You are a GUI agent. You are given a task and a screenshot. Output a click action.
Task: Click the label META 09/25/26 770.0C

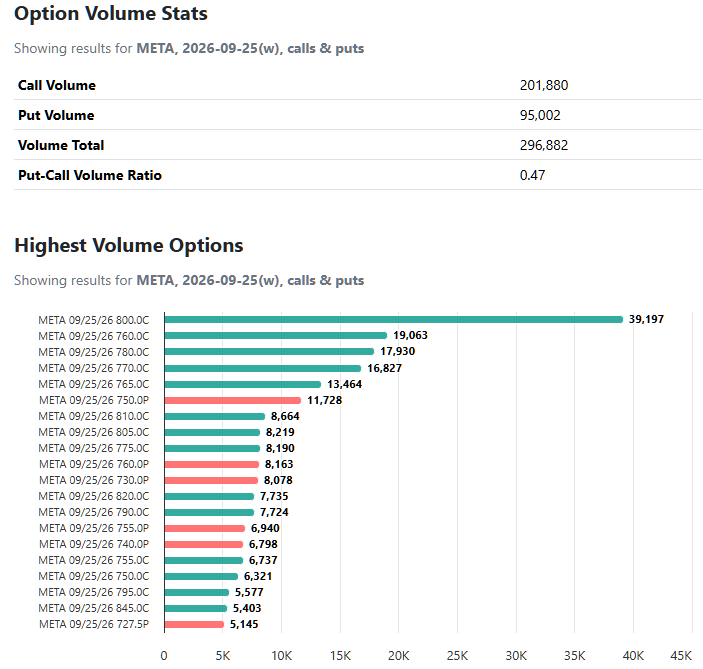coord(94,368)
